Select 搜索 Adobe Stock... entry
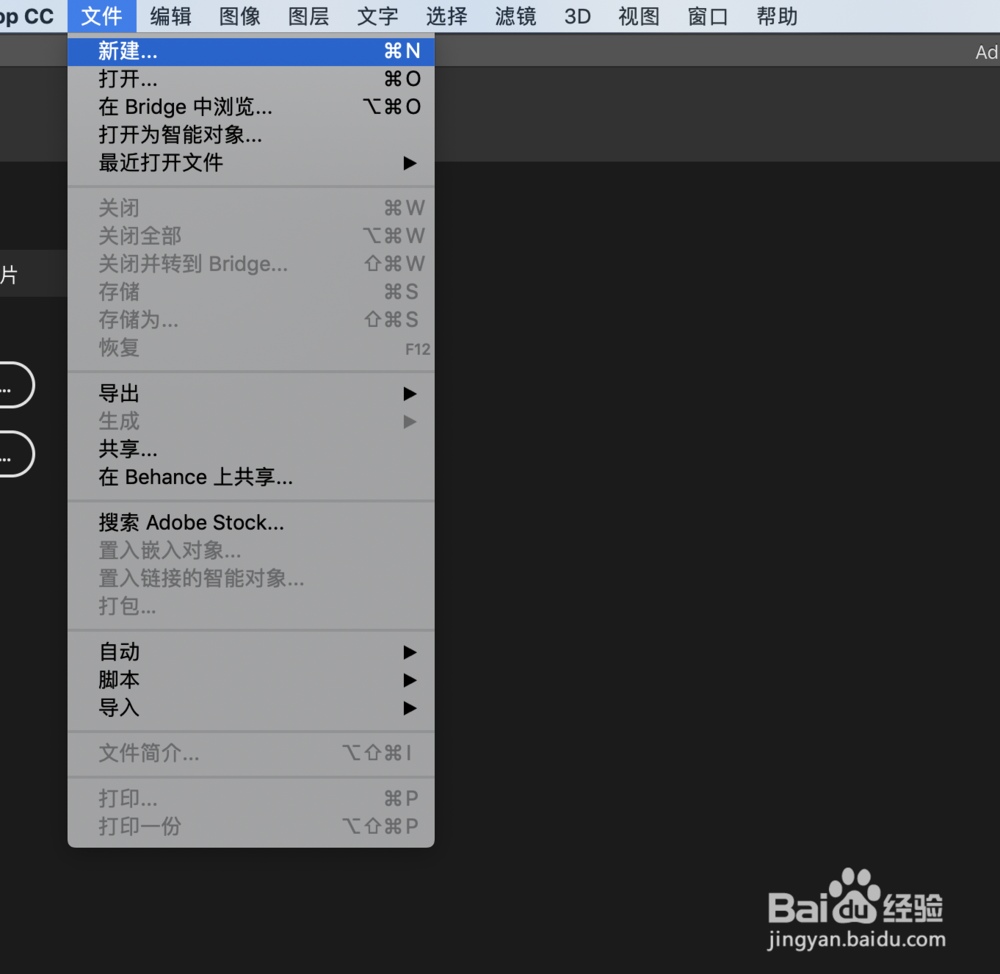Viewport: 1000px width, 974px height. pos(251,522)
